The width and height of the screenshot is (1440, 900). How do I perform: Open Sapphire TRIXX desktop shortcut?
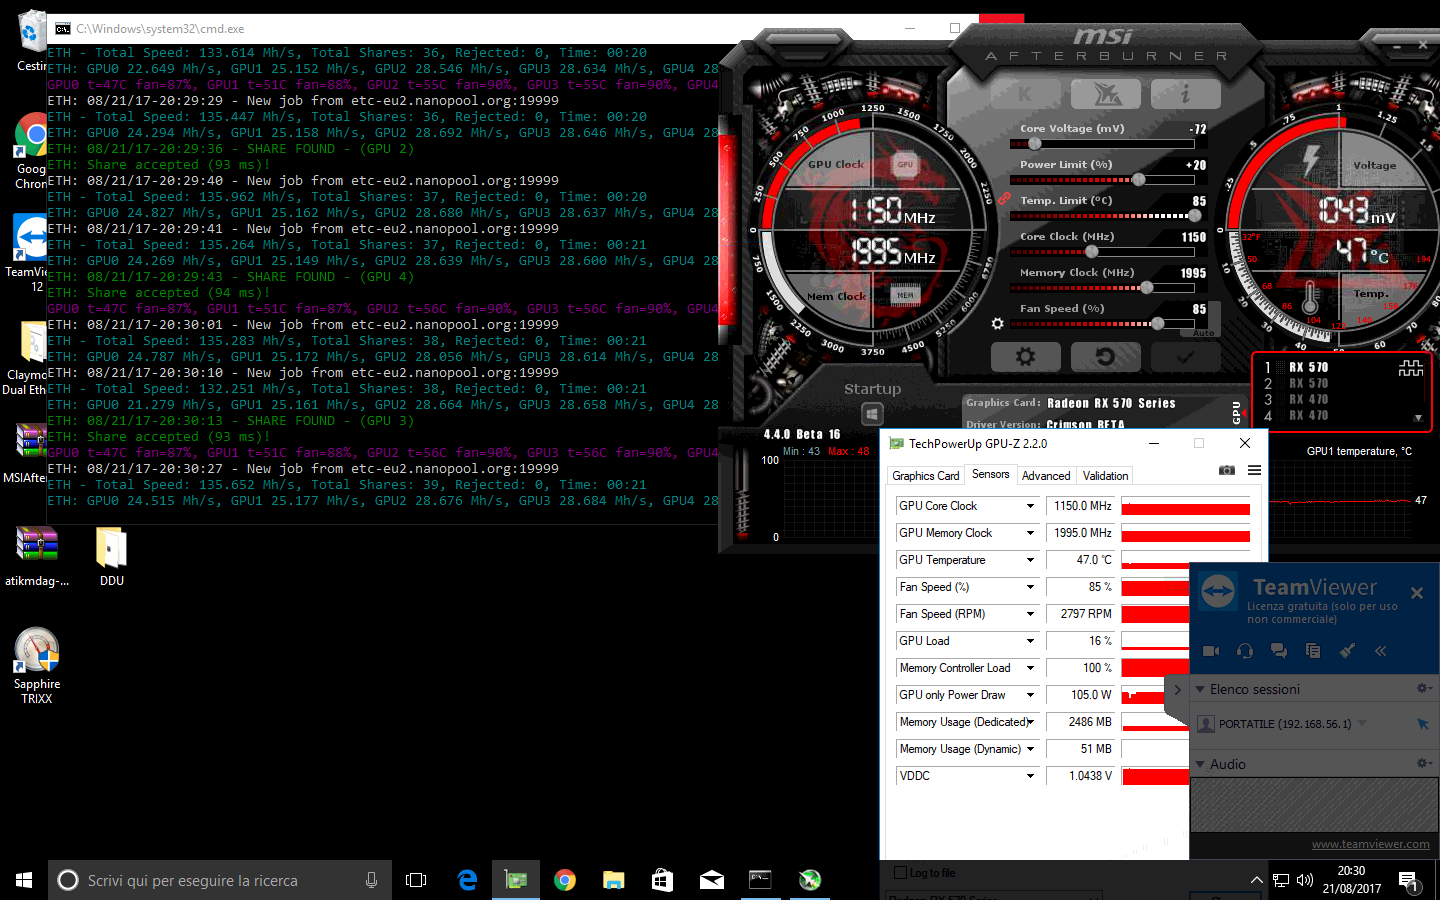tap(37, 665)
